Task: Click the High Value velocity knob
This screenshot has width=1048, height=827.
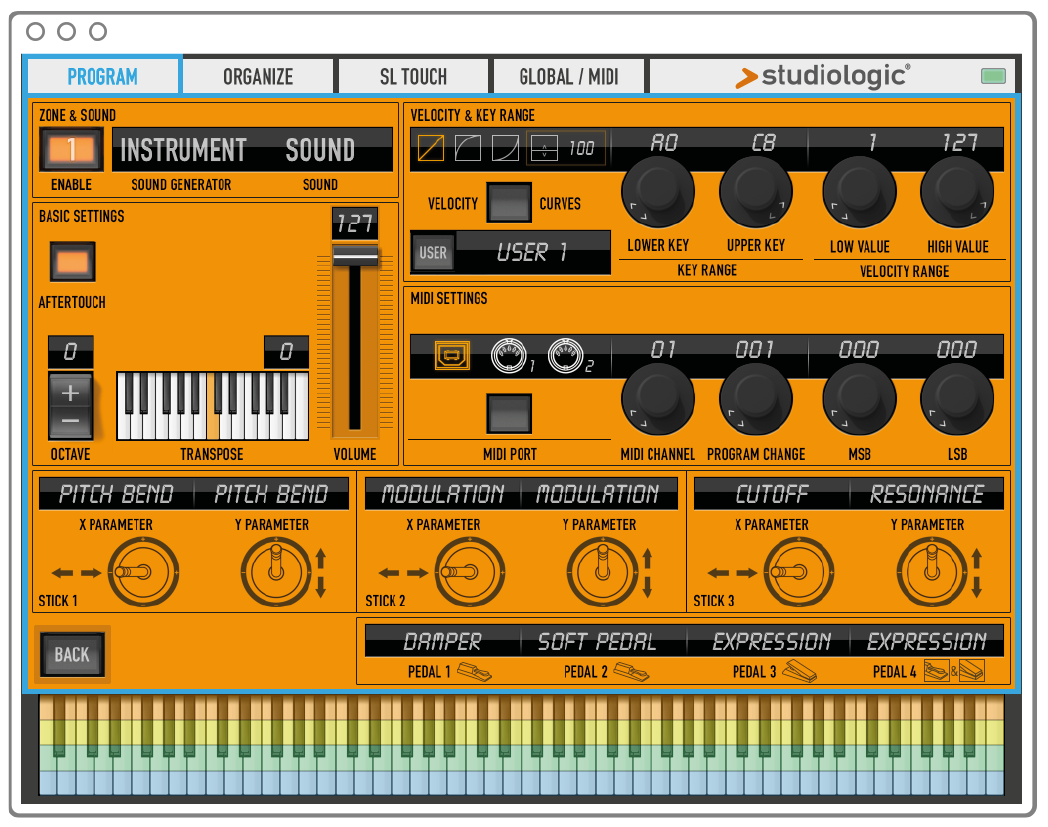Action: [957, 192]
